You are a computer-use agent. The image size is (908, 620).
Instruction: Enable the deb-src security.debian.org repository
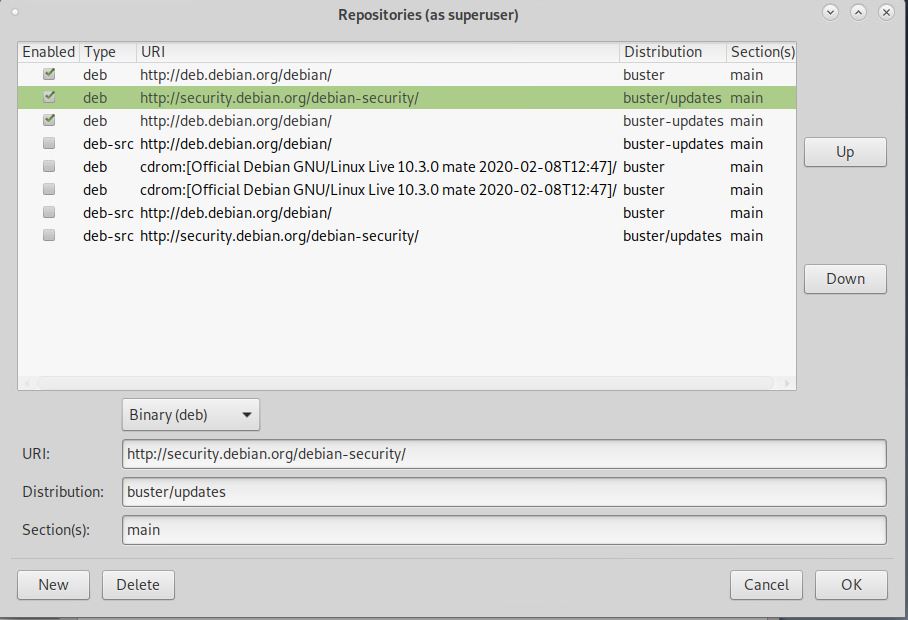48,236
